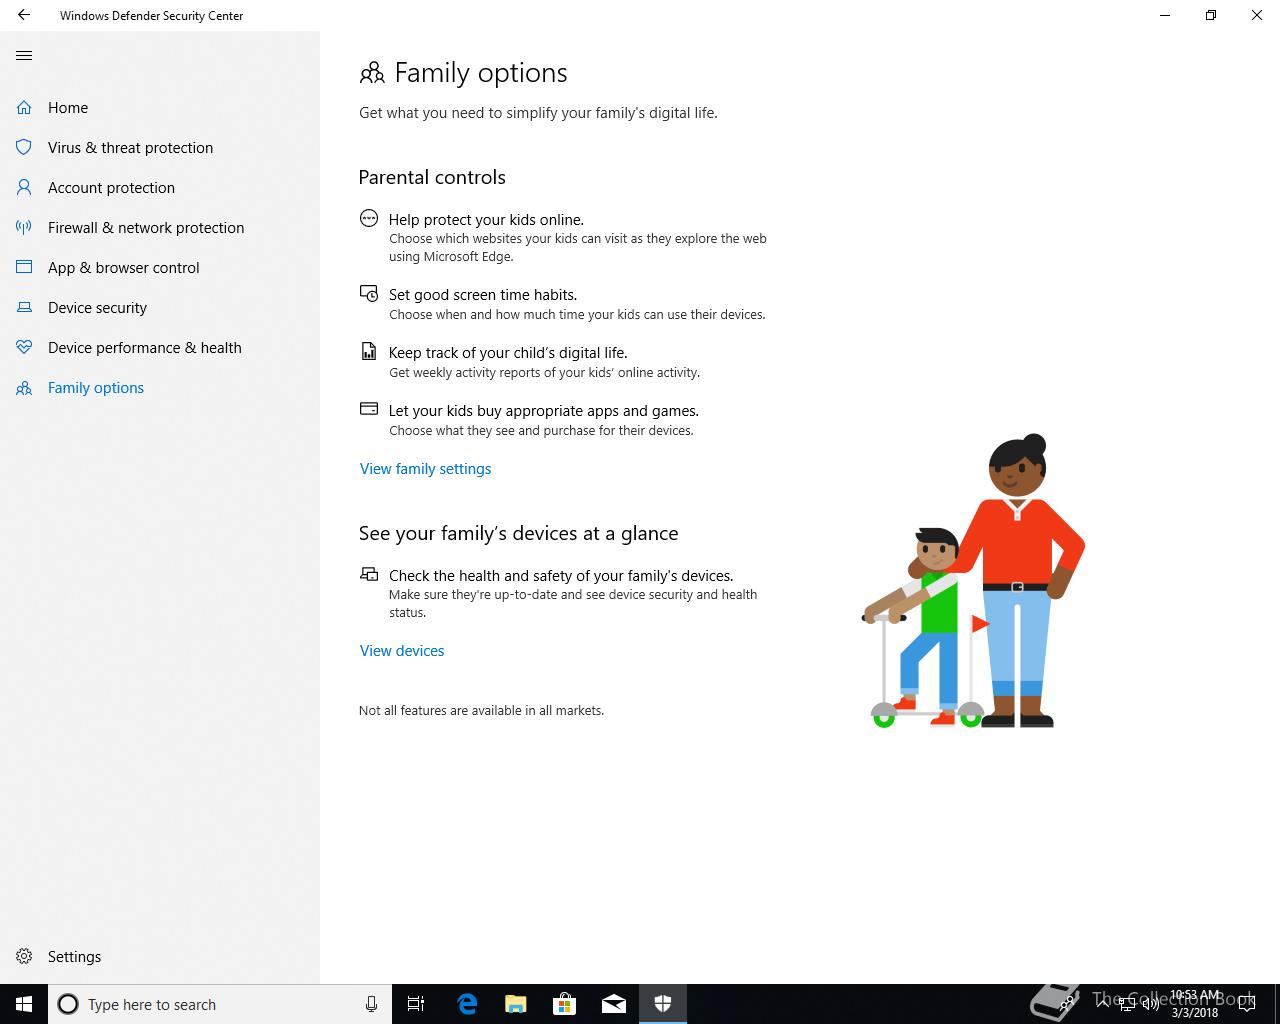Click the back arrow in title bar
The width and height of the screenshot is (1280, 1024).
pyautogui.click(x=24, y=15)
